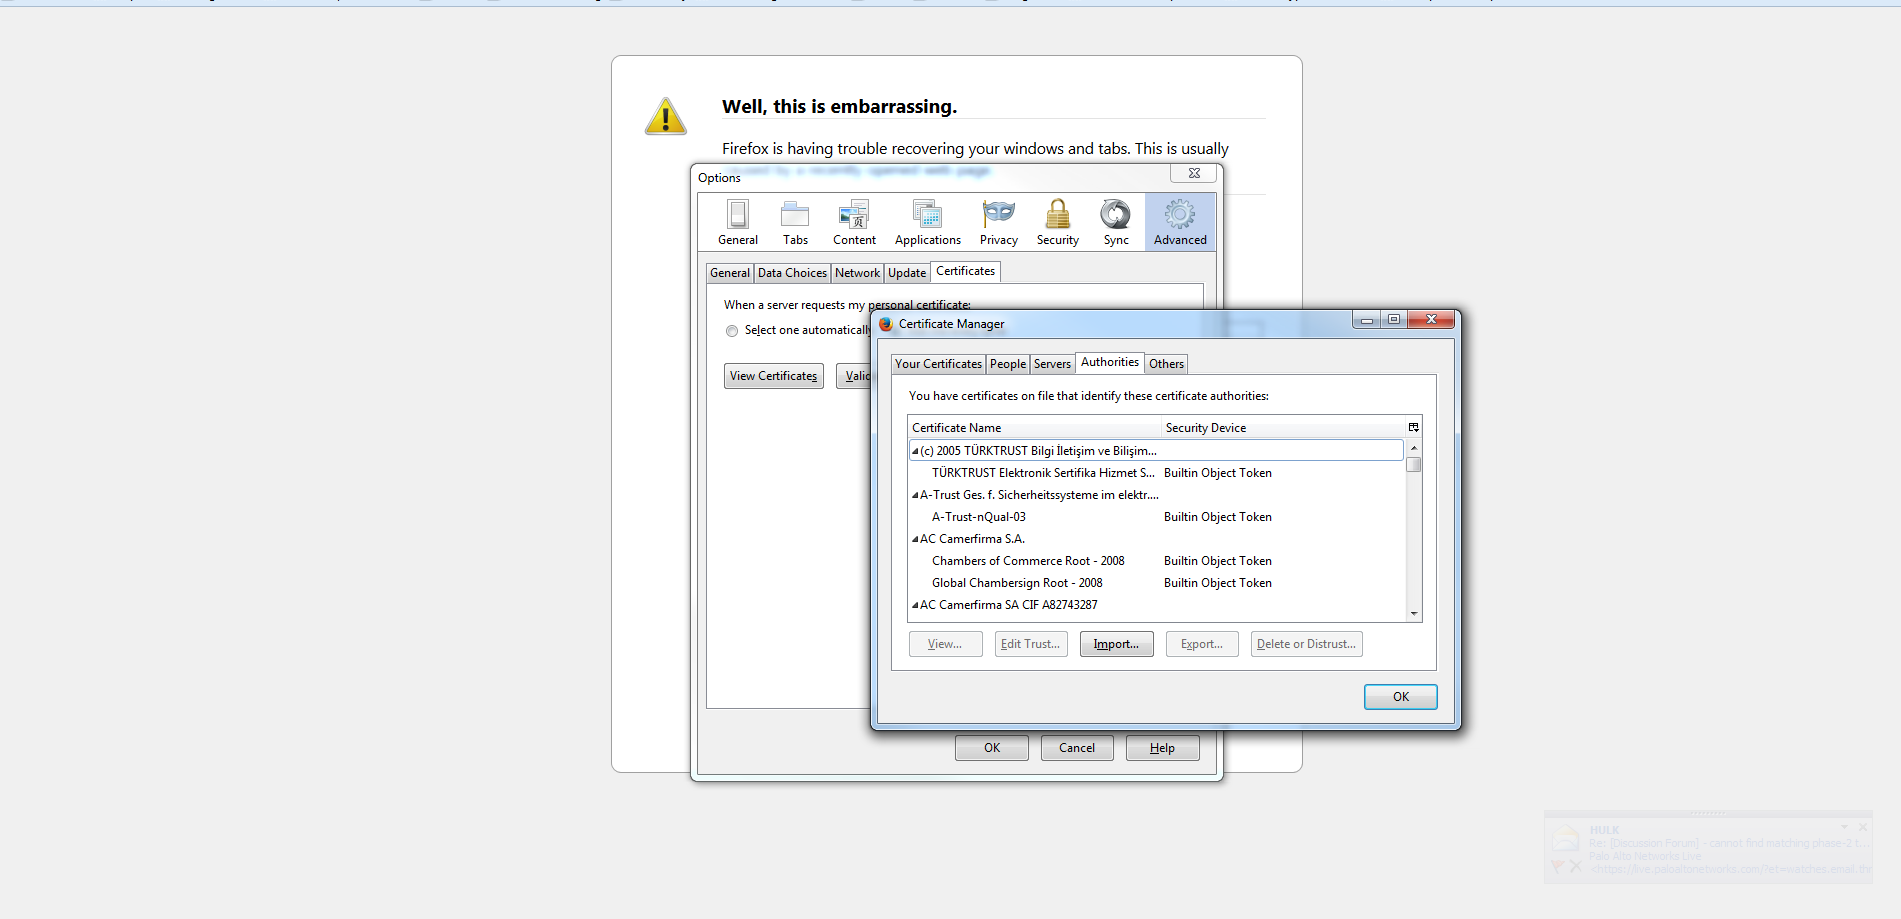Minimize the Certificate Manager window
This screenshot has width=1901, height=919.
coord(1366,319)
